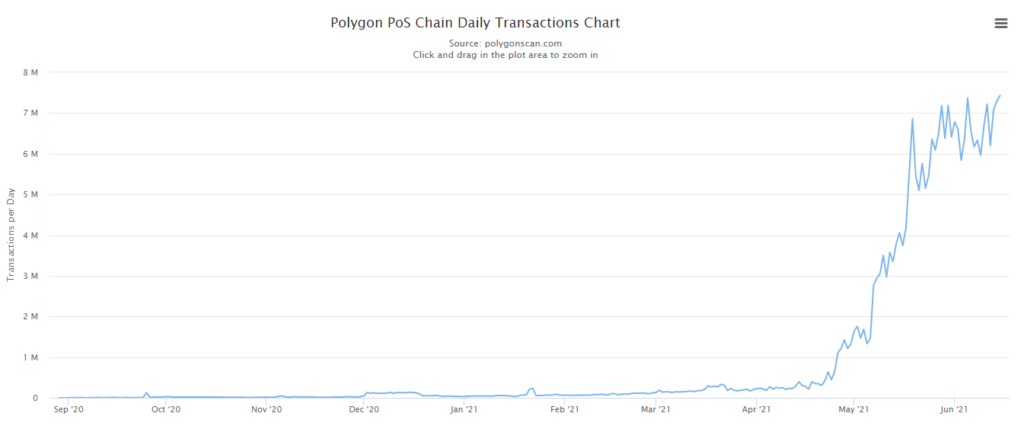Screen dimensions: 1024x442
Task: Select the Jun '21 x-axis label
Action: coord(956,409)
